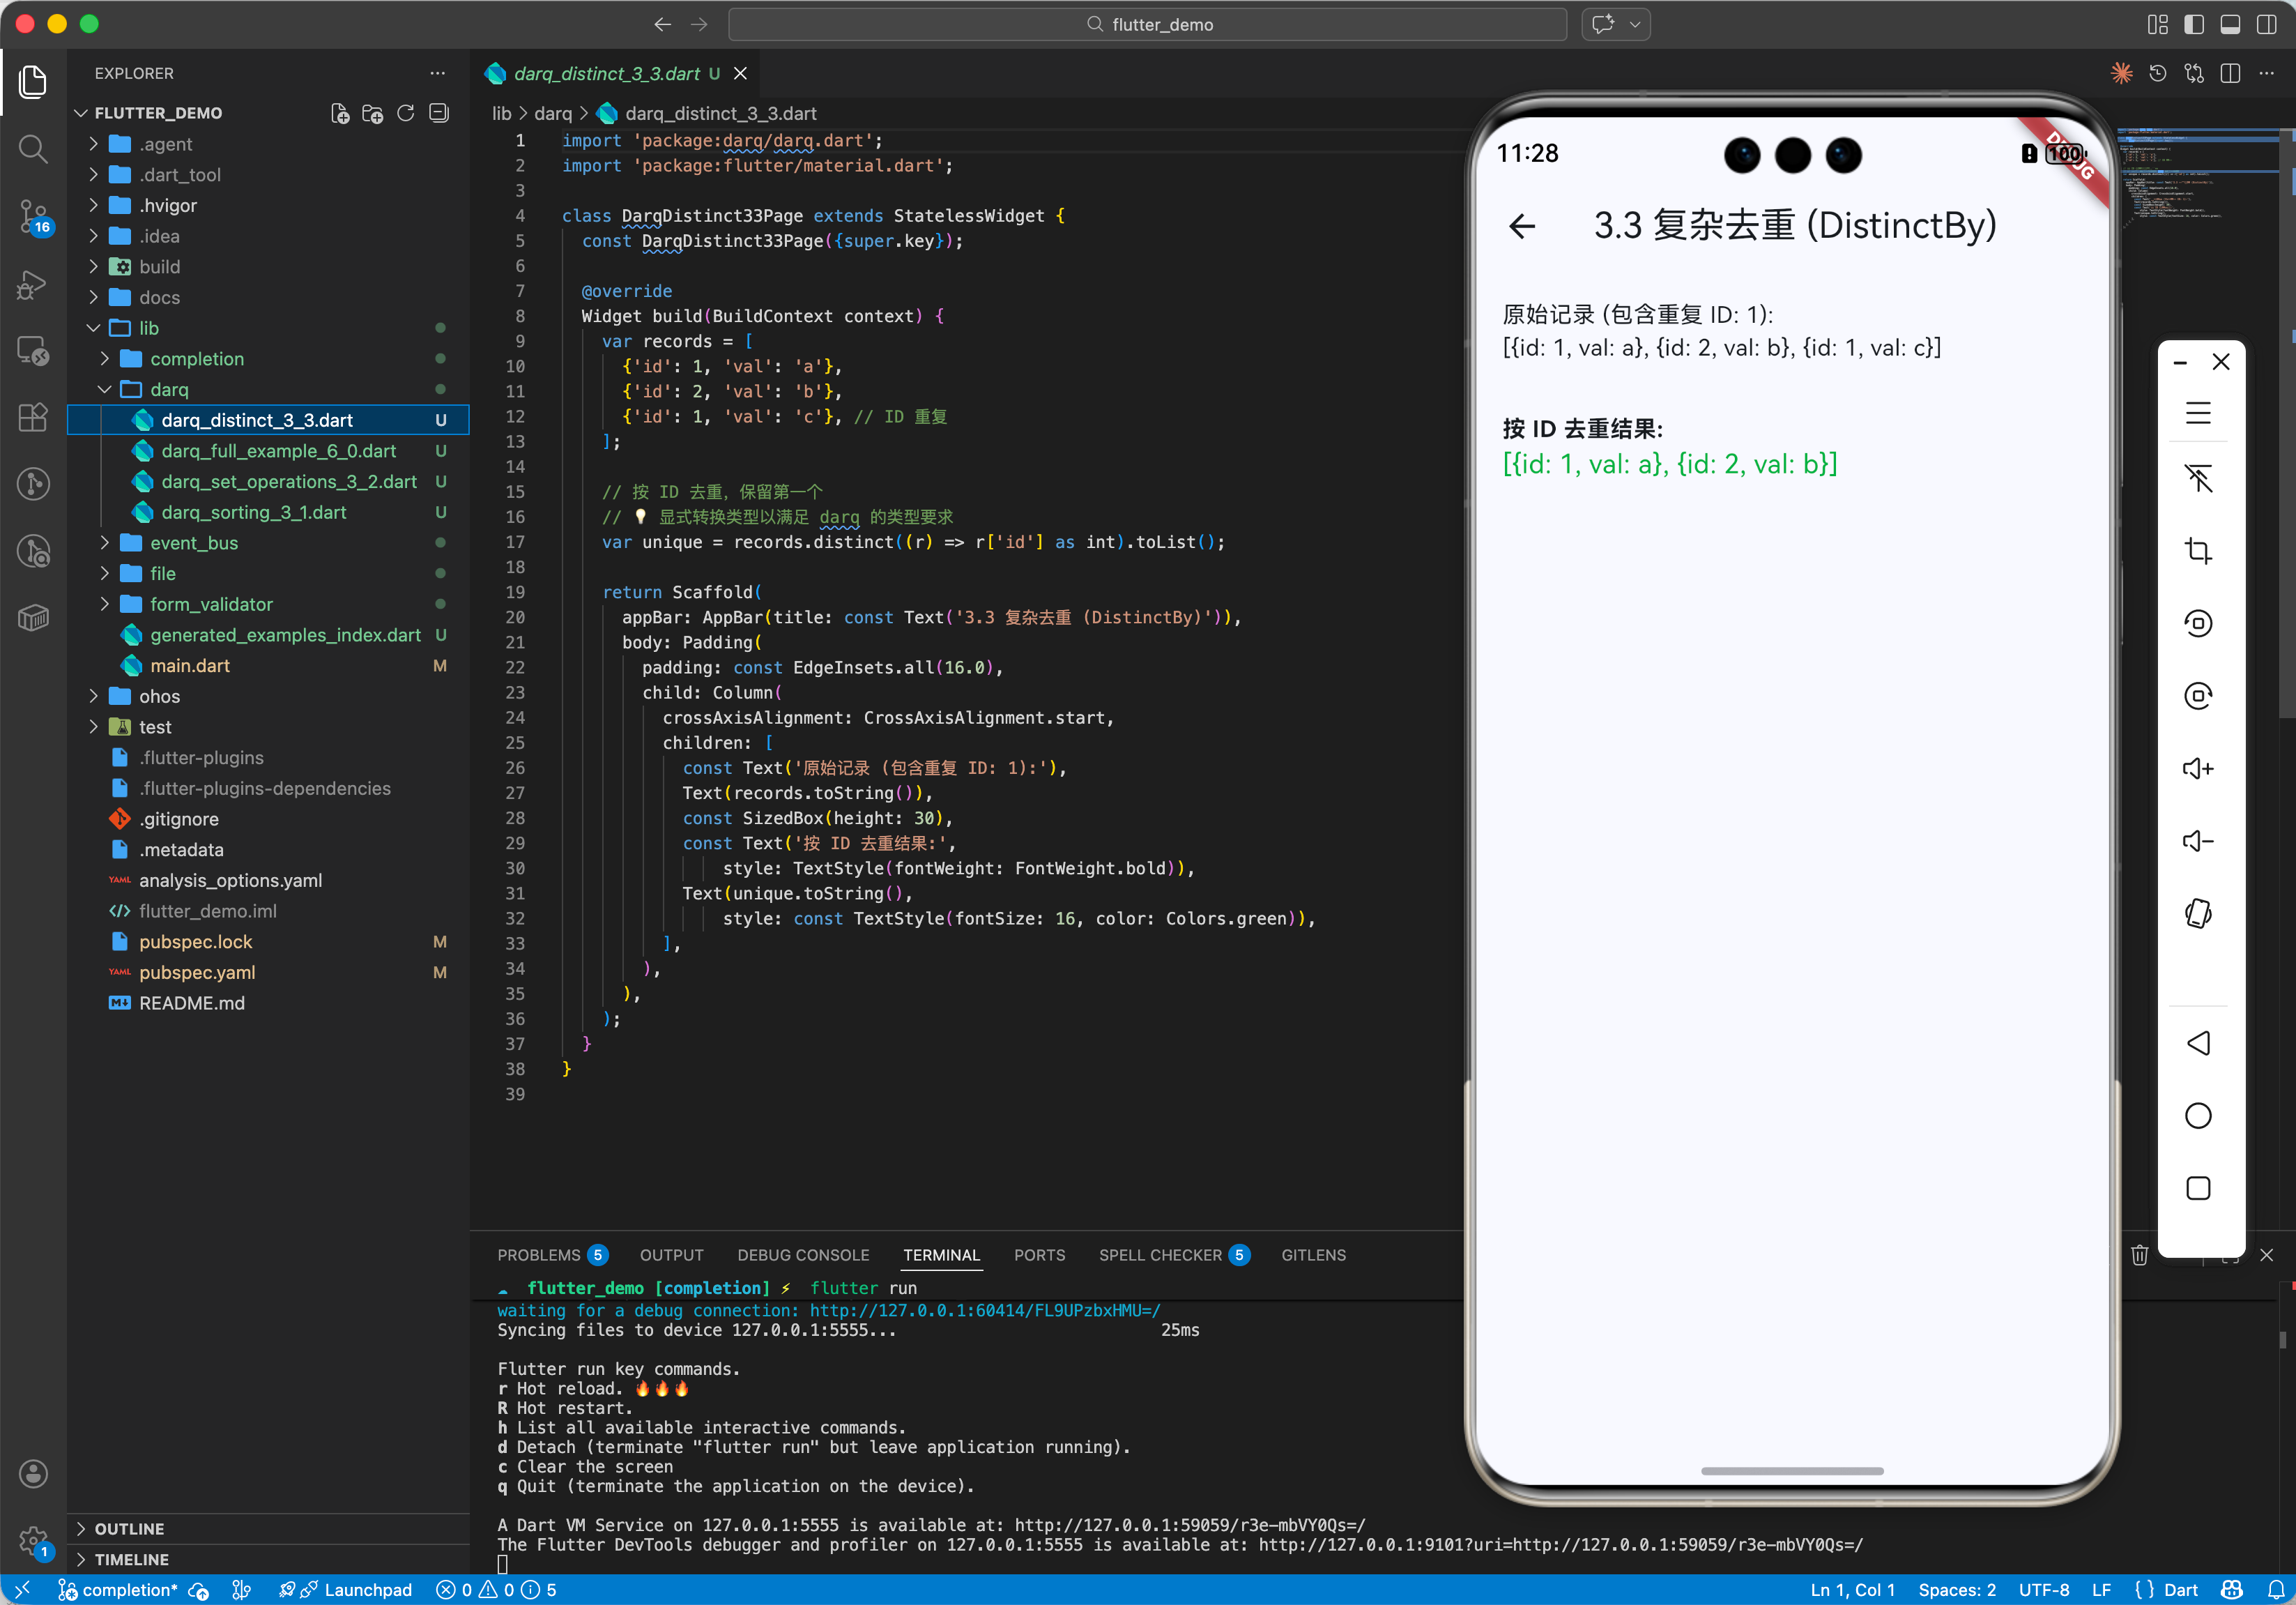Open the Search view in activity bar
Image resolution: width=2296 pixels, height=1605 pixels.
click(33, 149)
